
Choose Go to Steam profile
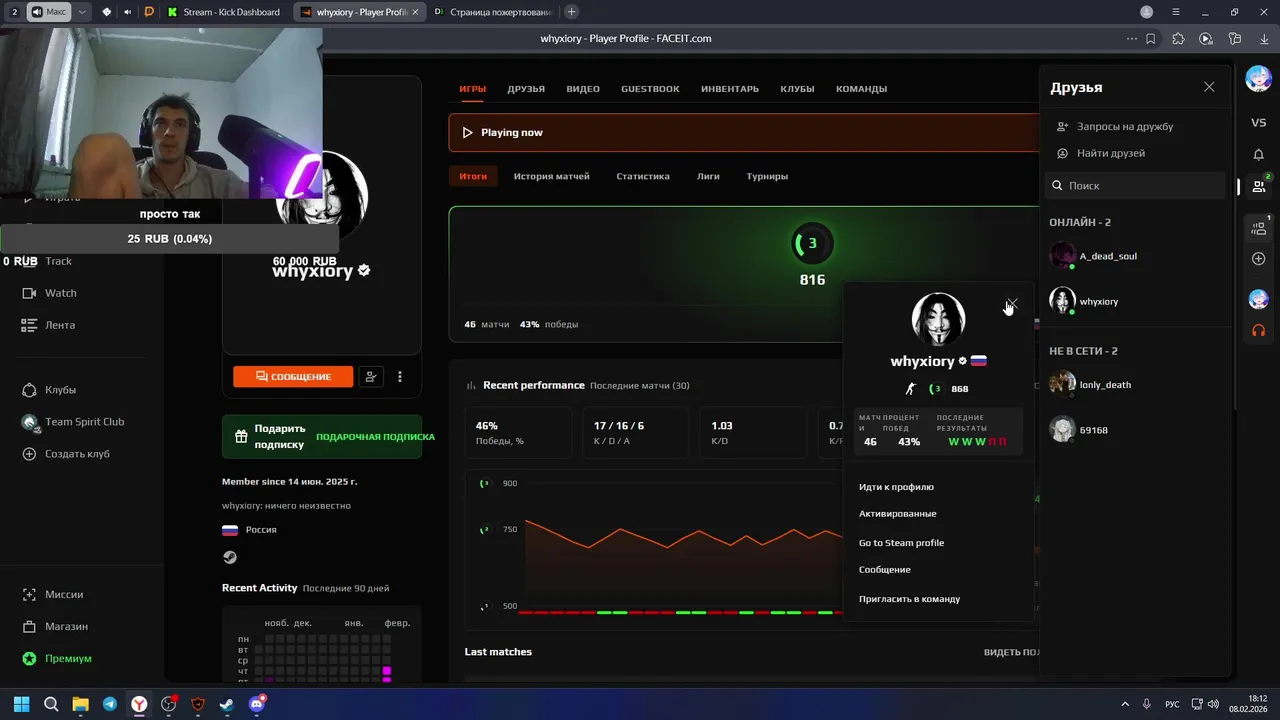pyautogui.click(x=901, y=543)
